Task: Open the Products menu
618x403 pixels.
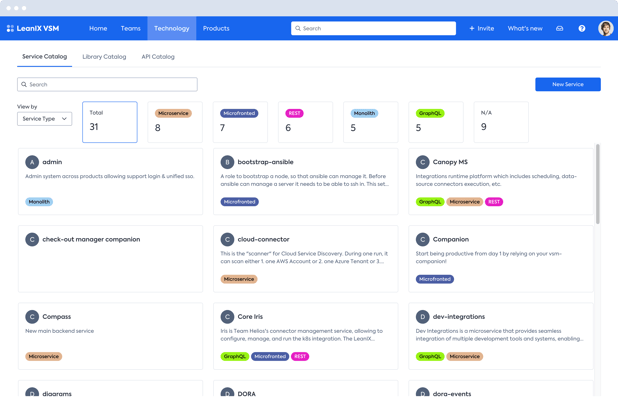Action: tap(216, 28)
